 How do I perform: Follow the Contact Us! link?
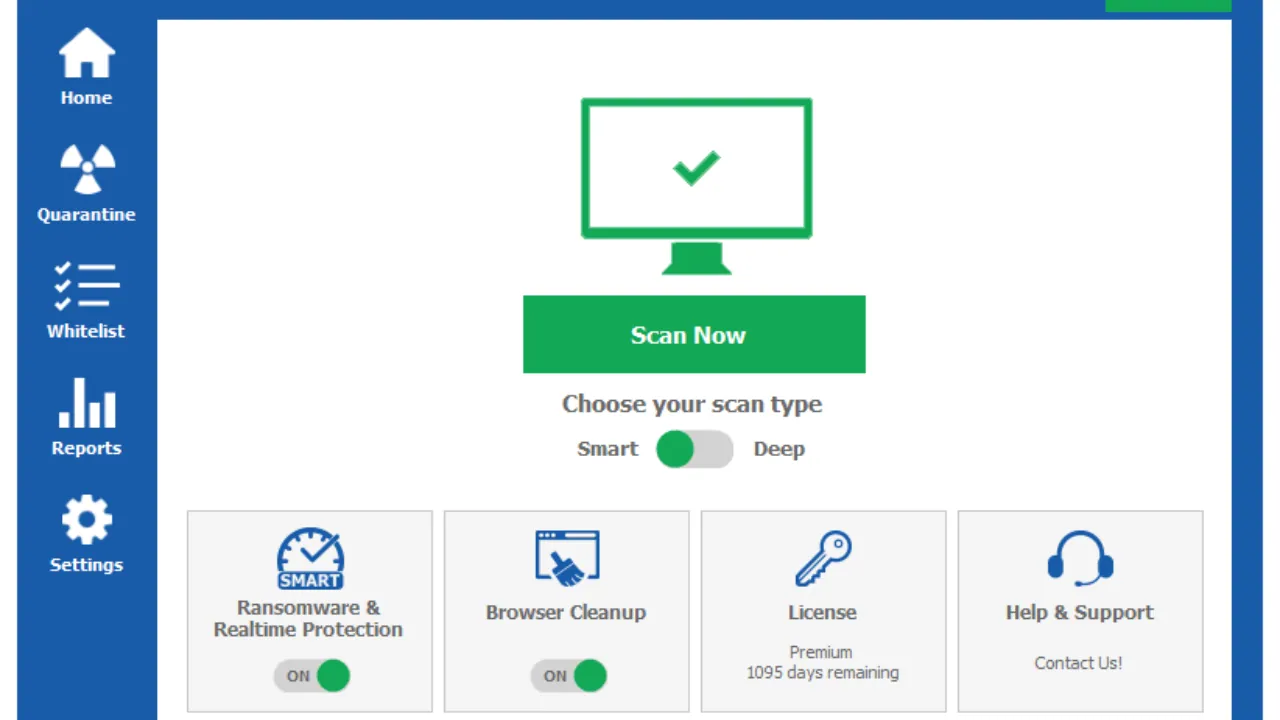(x=1078, y=663)
